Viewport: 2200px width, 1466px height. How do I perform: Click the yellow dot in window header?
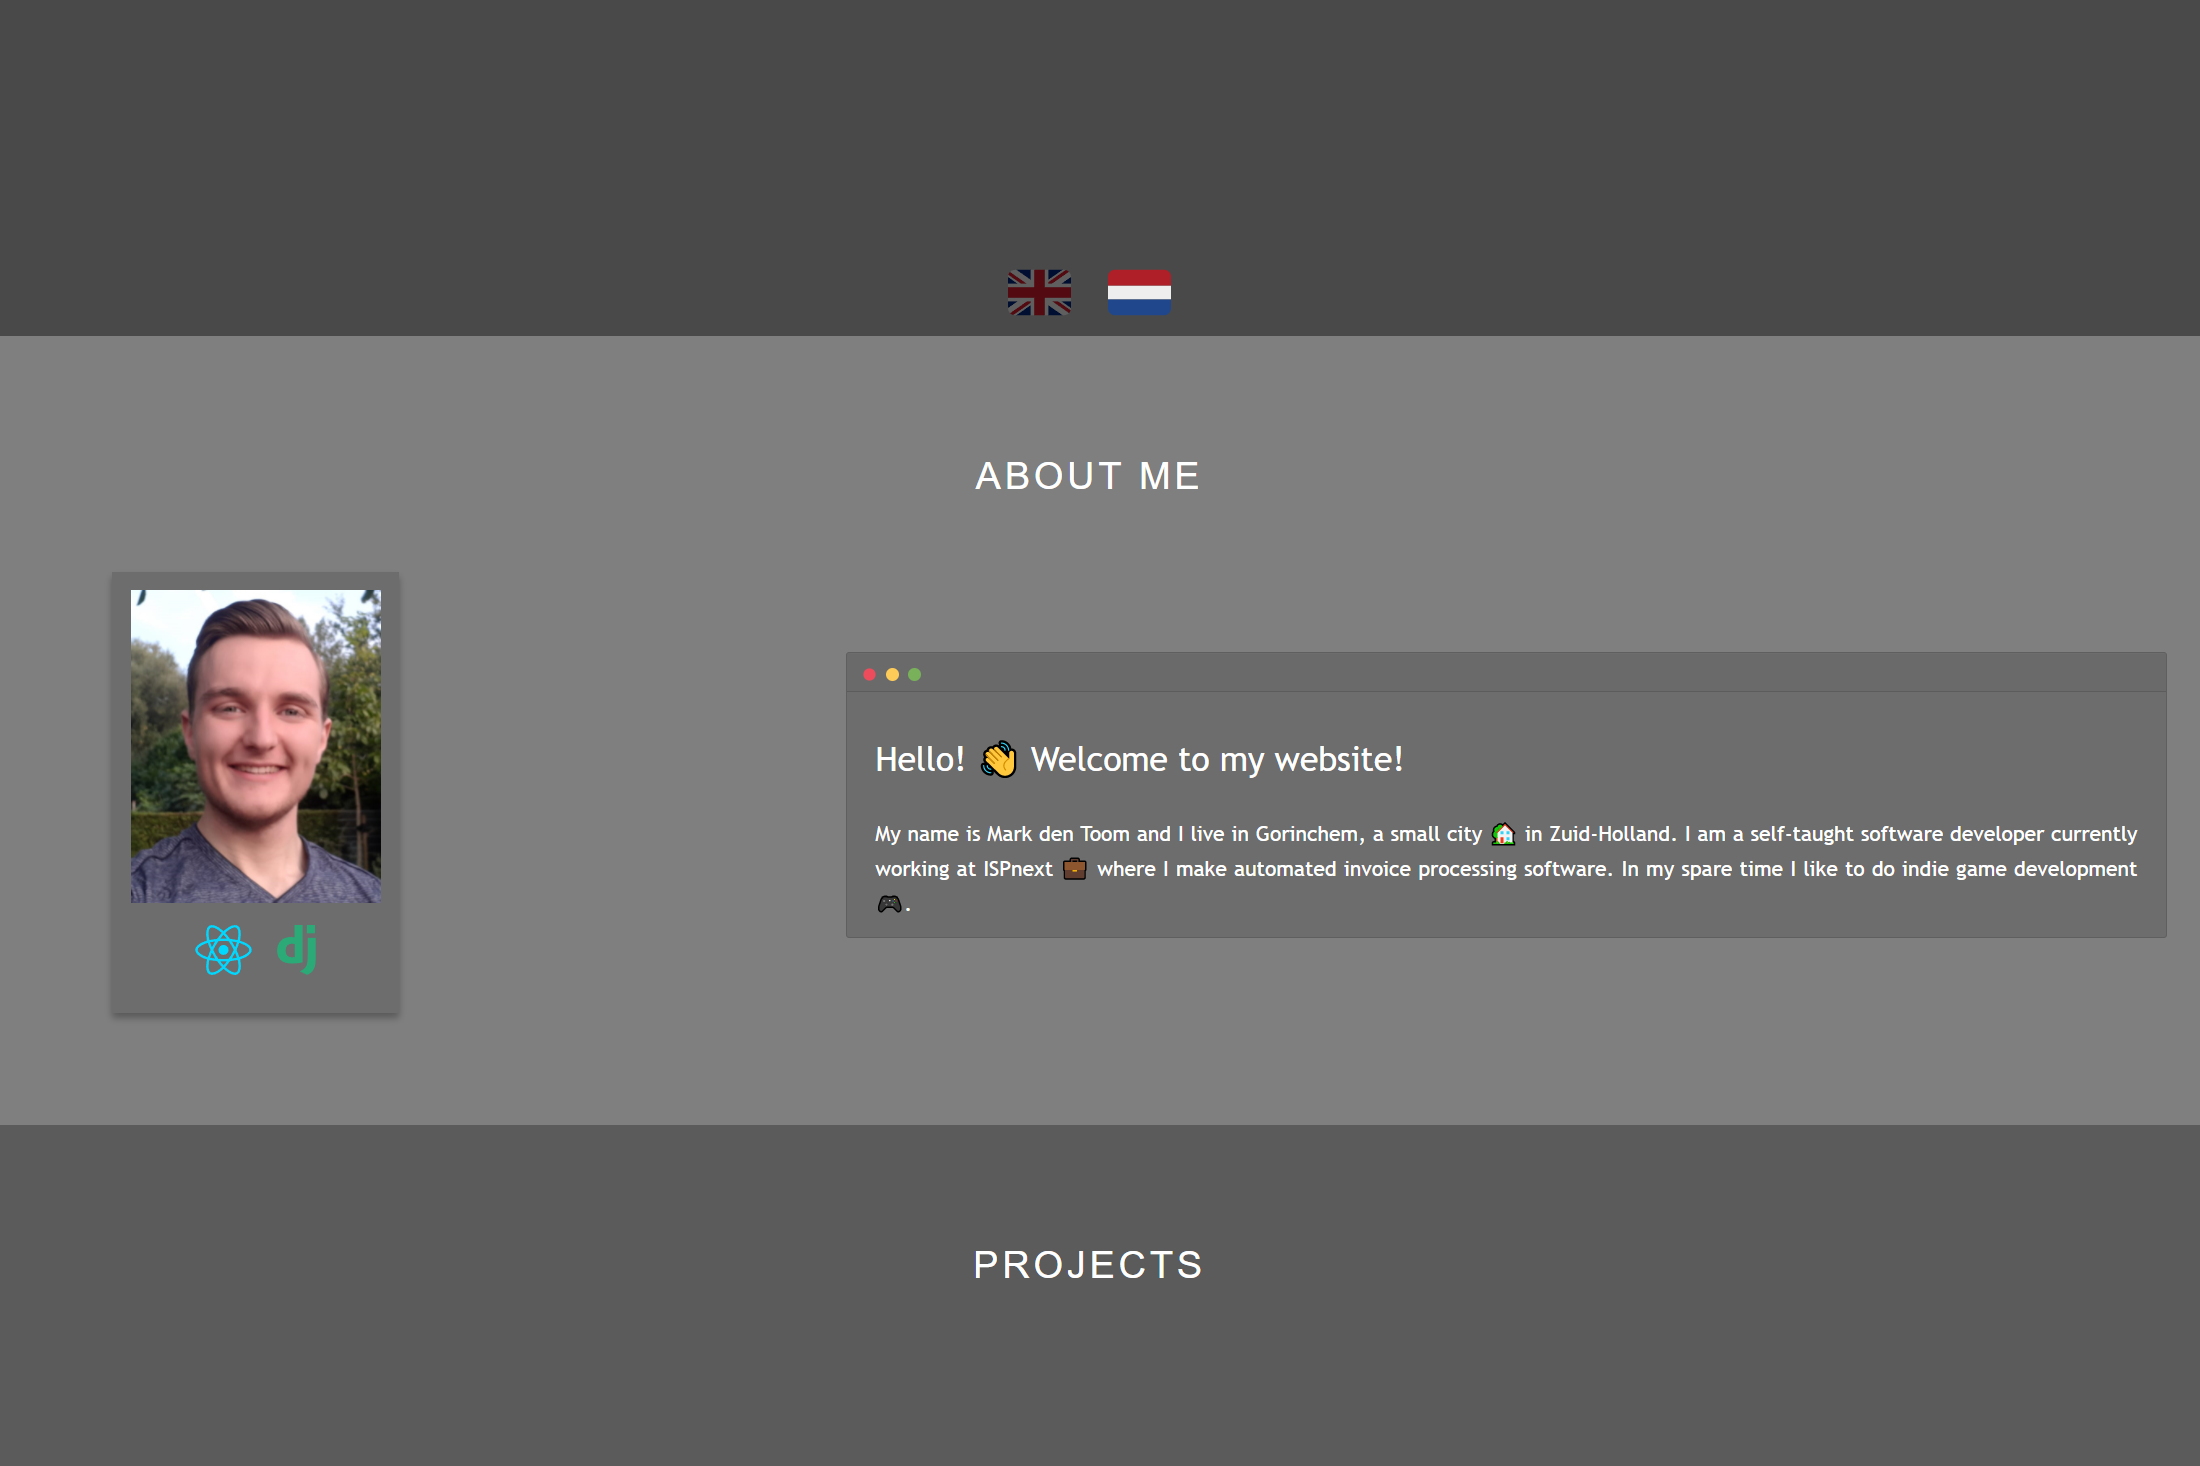click(x=892, y=675)
